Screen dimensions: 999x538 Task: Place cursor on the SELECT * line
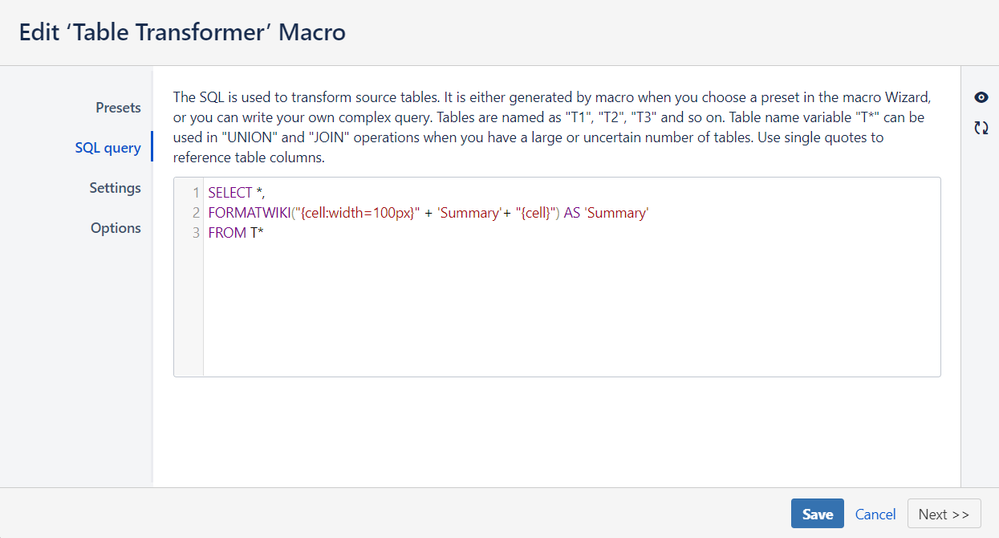pos(230,192)
